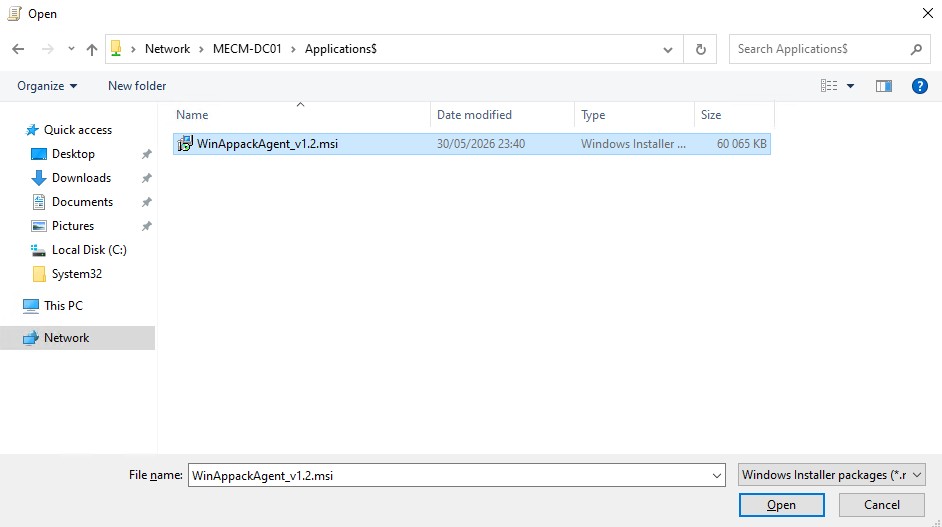Click the Cancel button
The image size is (942, 527).
[x=881, y=505]
